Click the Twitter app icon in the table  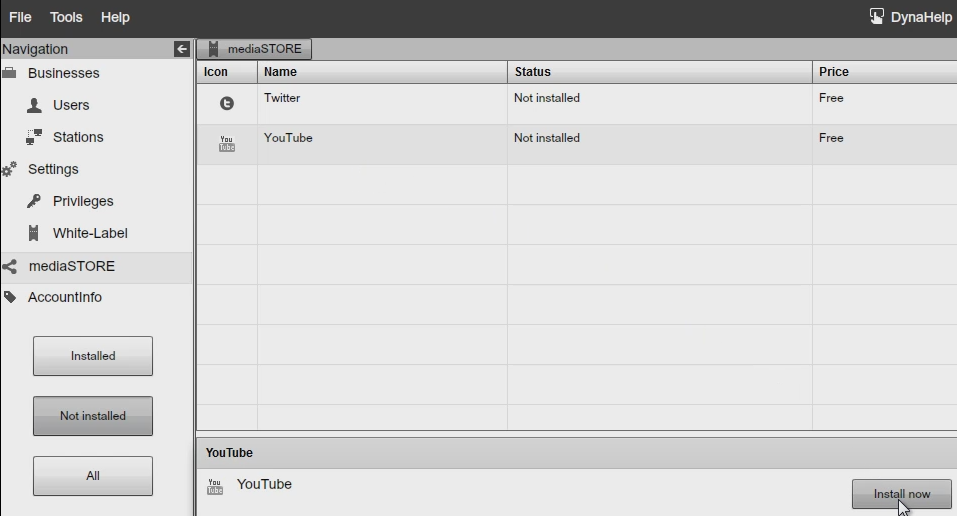[x=227, y=103]
